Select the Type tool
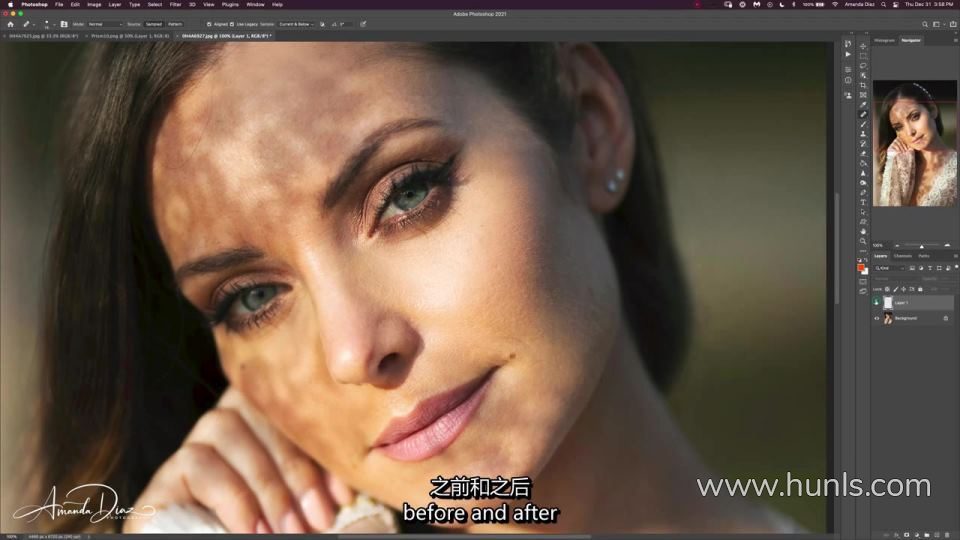The height and width of the screenshot is (540, 960). click(863, 202)
